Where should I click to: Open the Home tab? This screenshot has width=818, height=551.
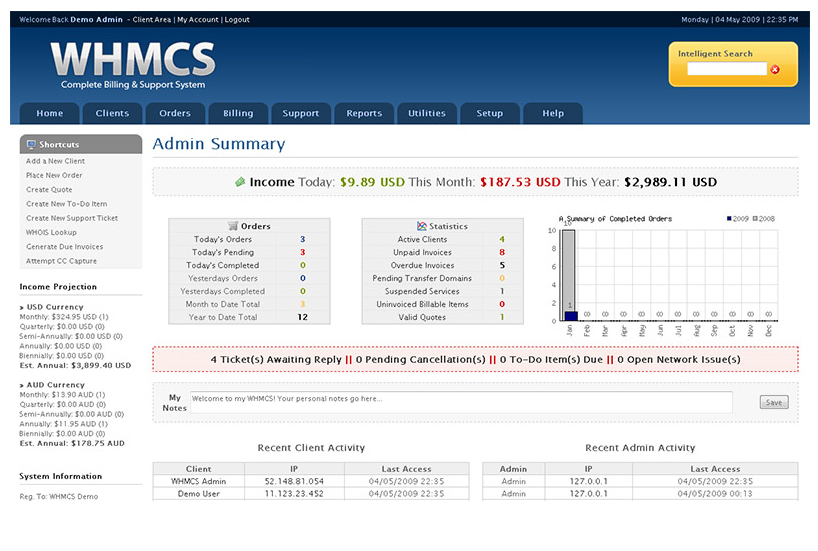click(50, 113)
